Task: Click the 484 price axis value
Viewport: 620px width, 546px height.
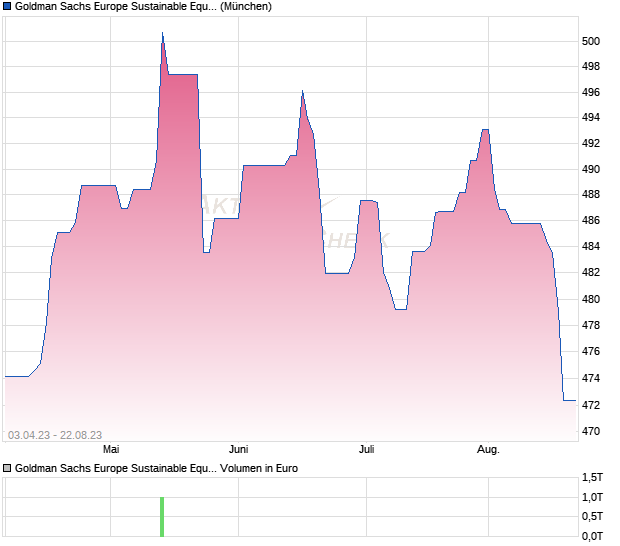Action: pos(591,246)
